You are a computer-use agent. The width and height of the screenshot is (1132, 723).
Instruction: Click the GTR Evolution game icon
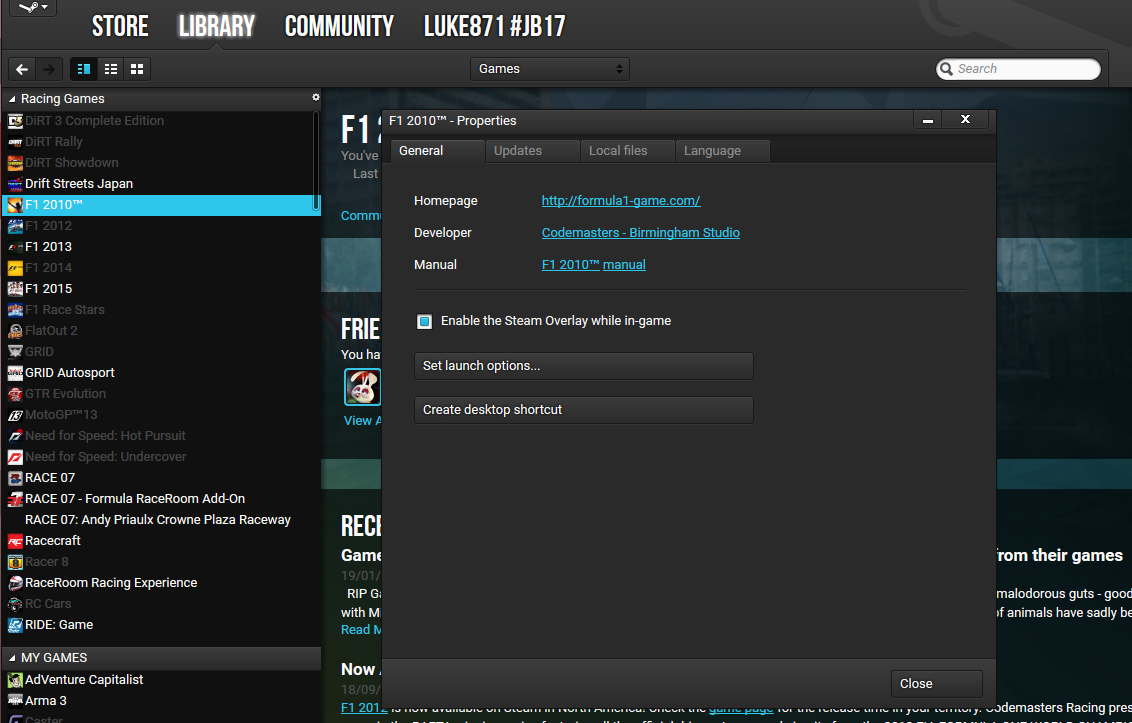coord(15,394)
